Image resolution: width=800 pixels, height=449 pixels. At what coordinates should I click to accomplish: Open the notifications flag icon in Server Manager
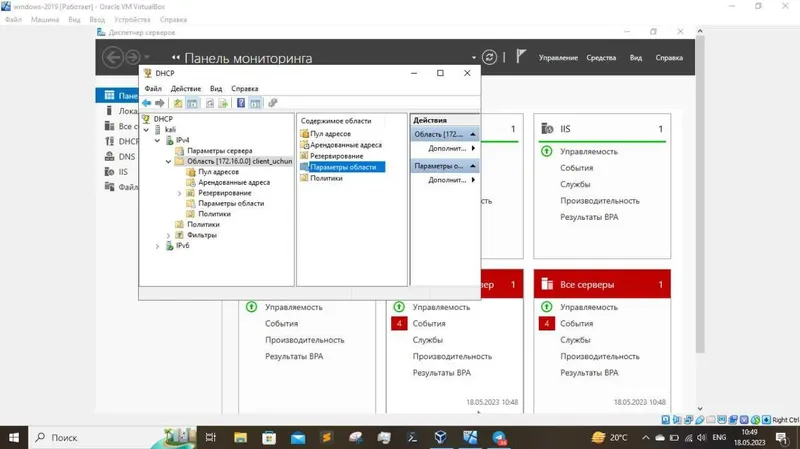point(520,56)
